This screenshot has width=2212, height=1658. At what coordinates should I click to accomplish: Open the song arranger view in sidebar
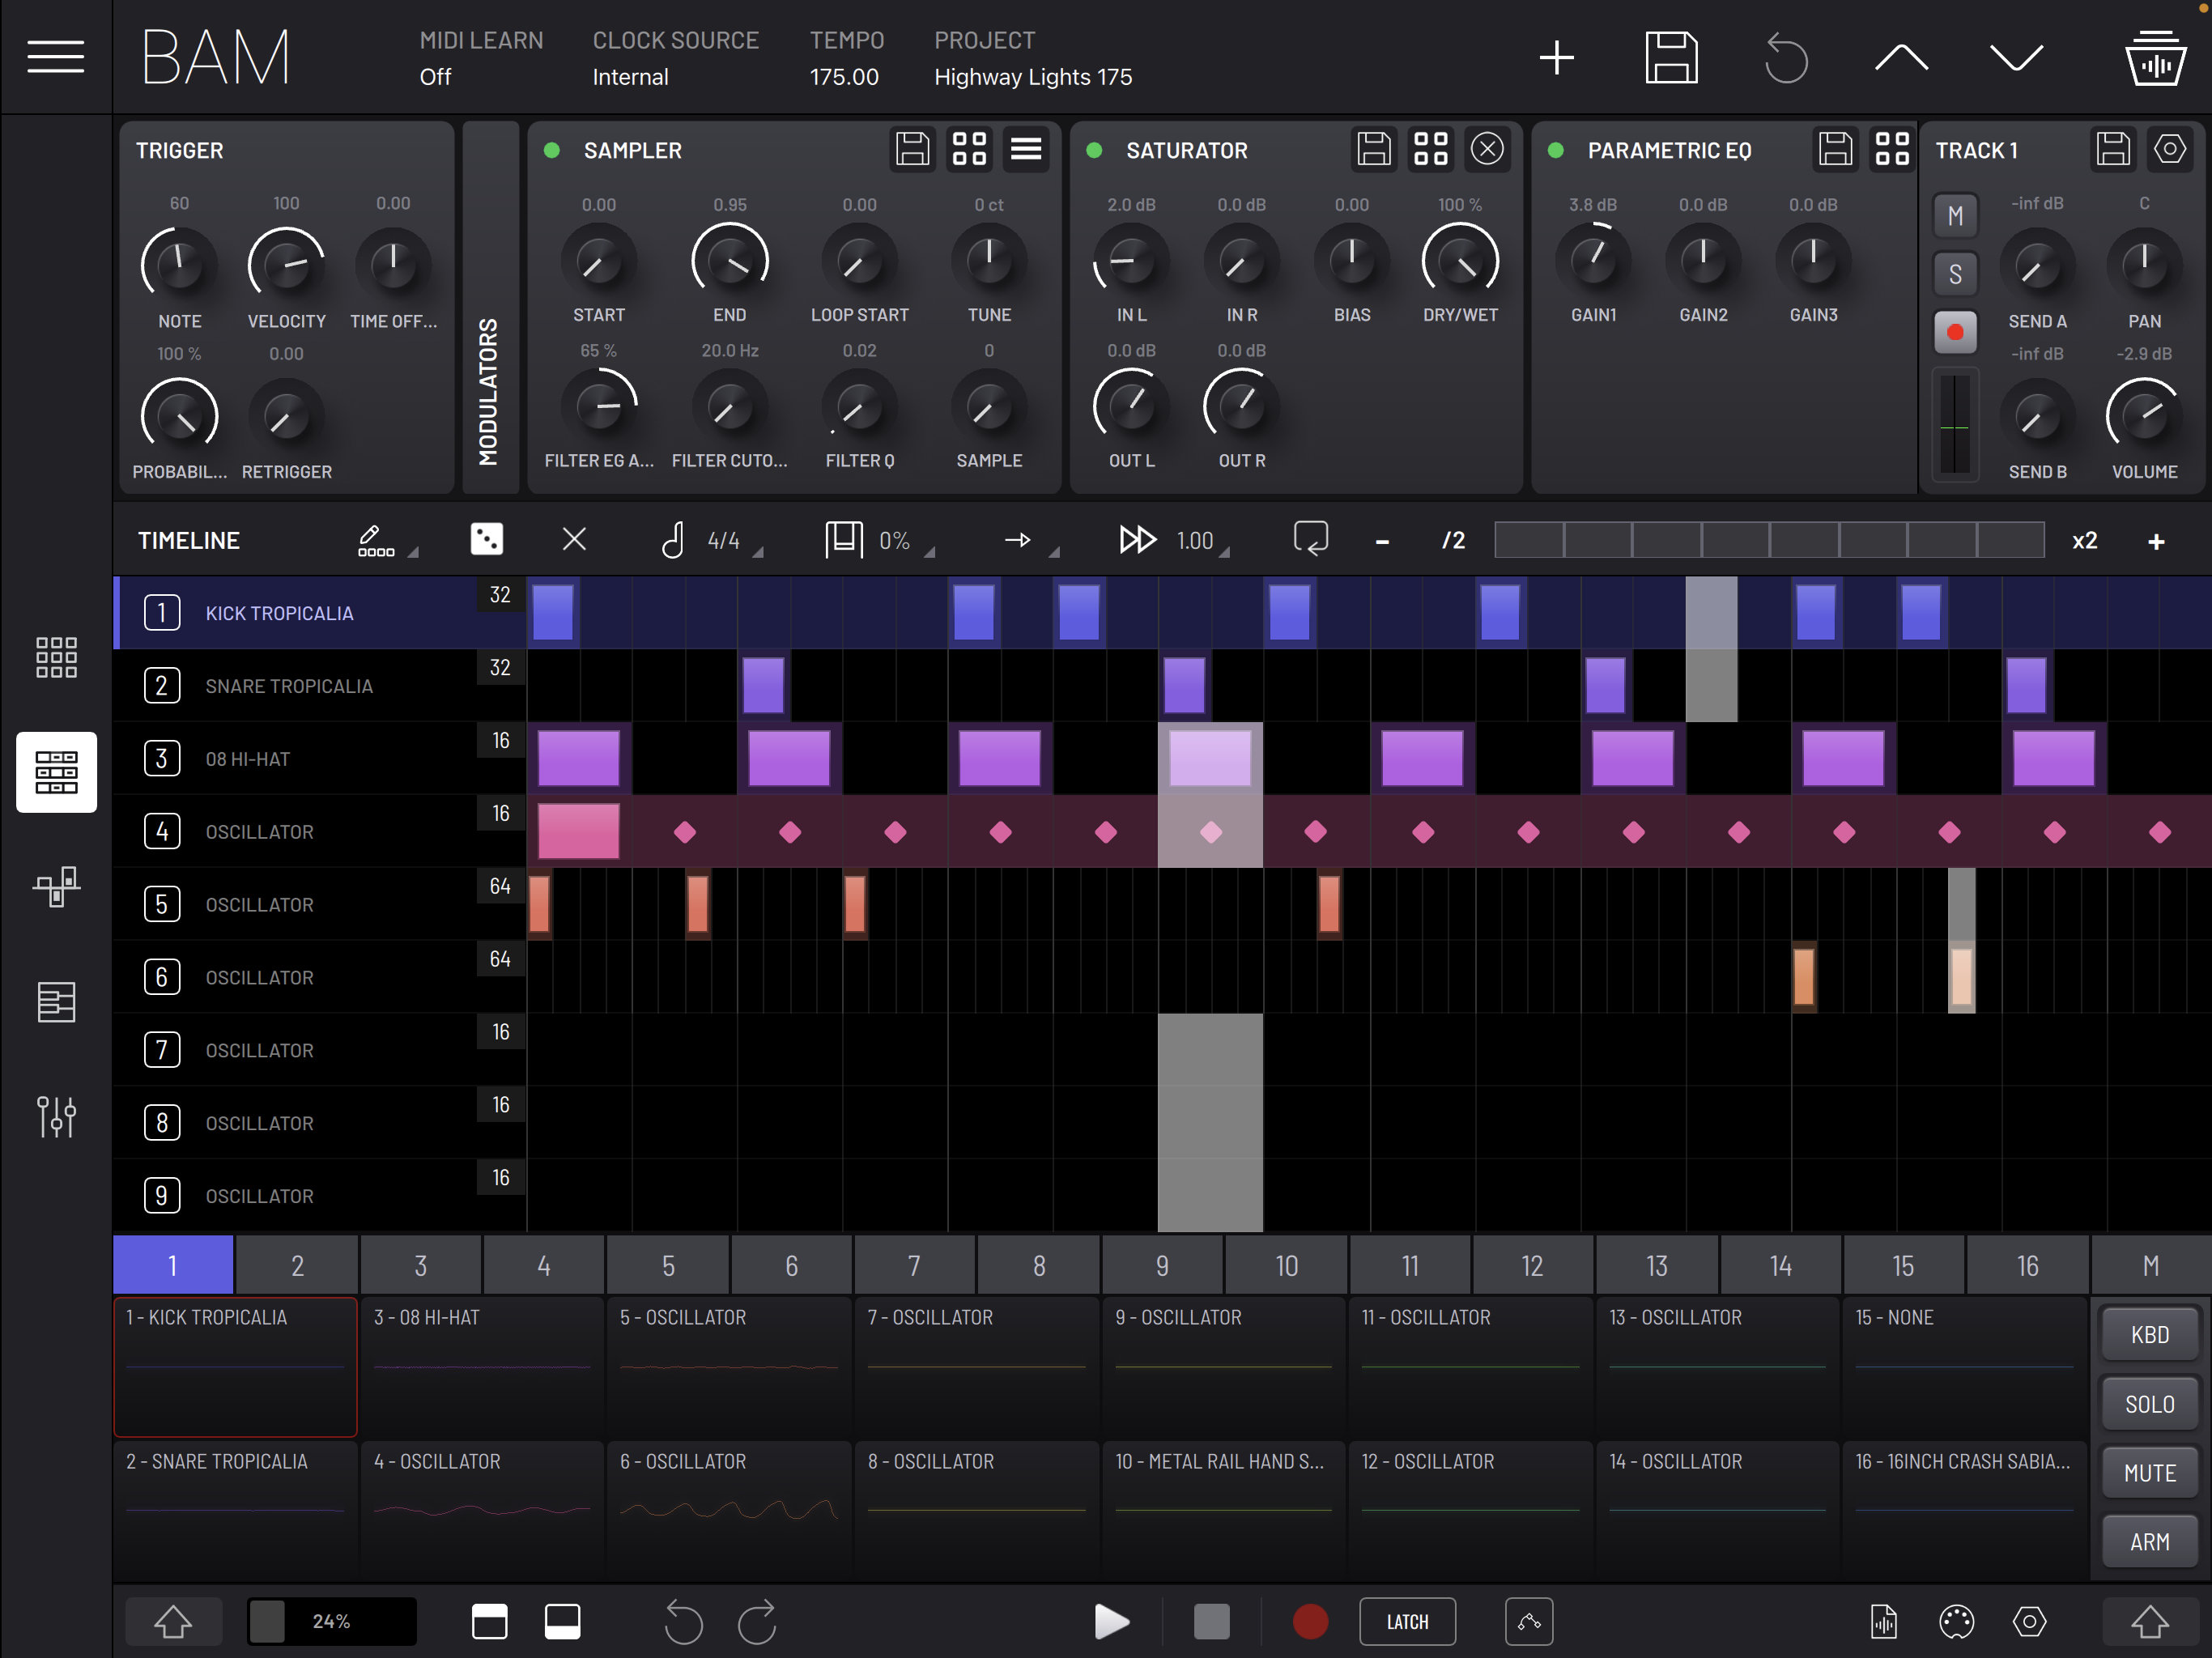click(56, 1002)
